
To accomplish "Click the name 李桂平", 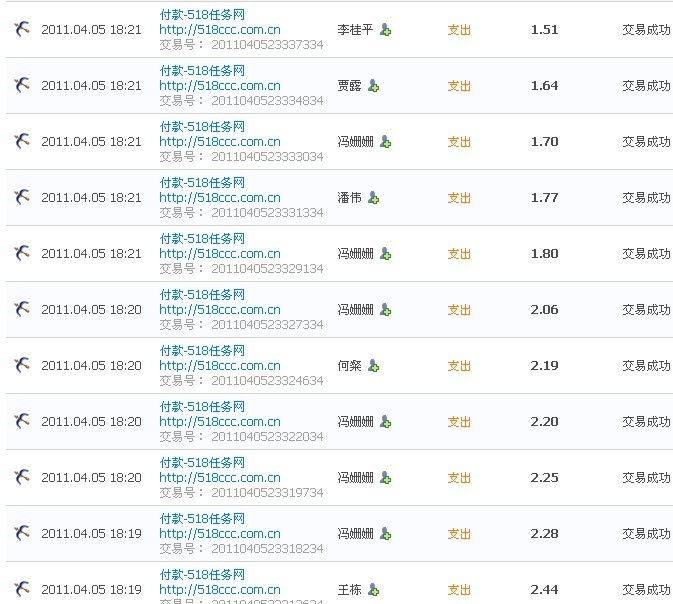I will point(355,30).
